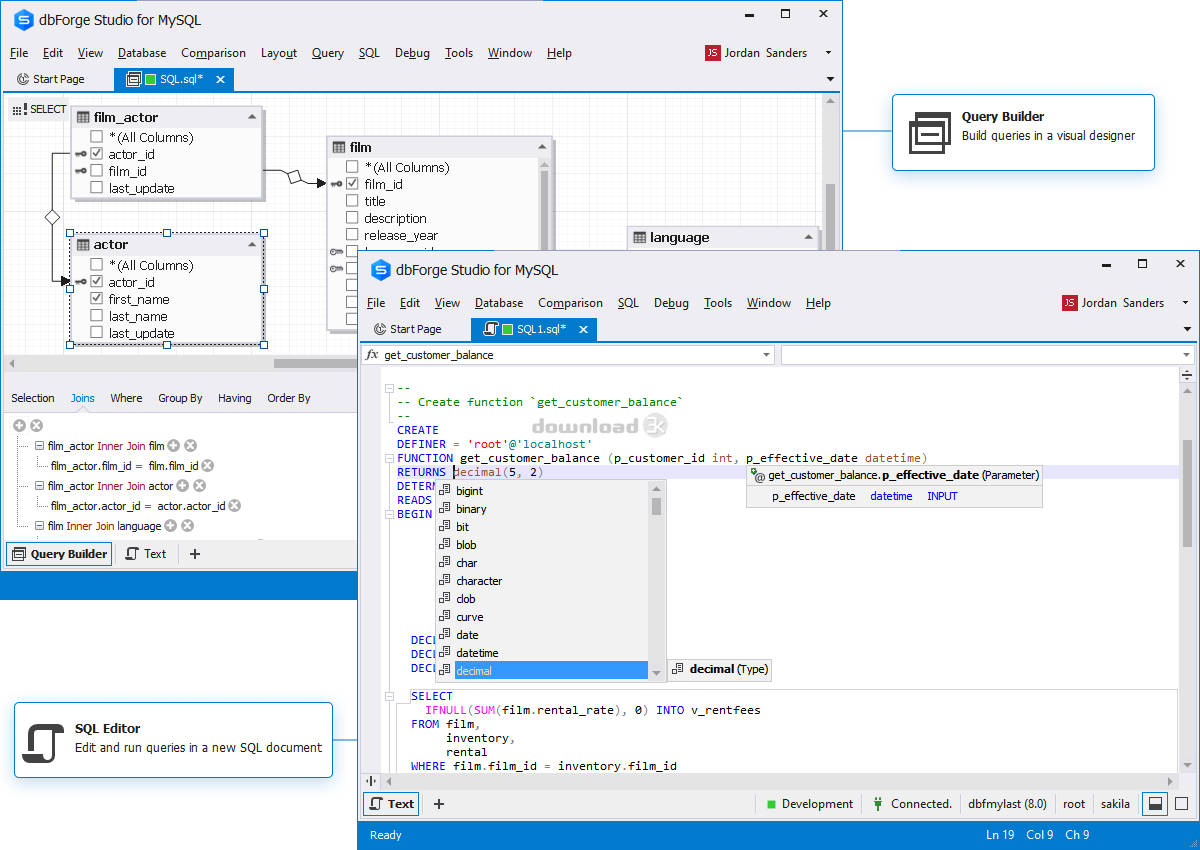Remove the film_actor Inner Join film join
Screen dimensions: 1200x850
coord(190,446)
